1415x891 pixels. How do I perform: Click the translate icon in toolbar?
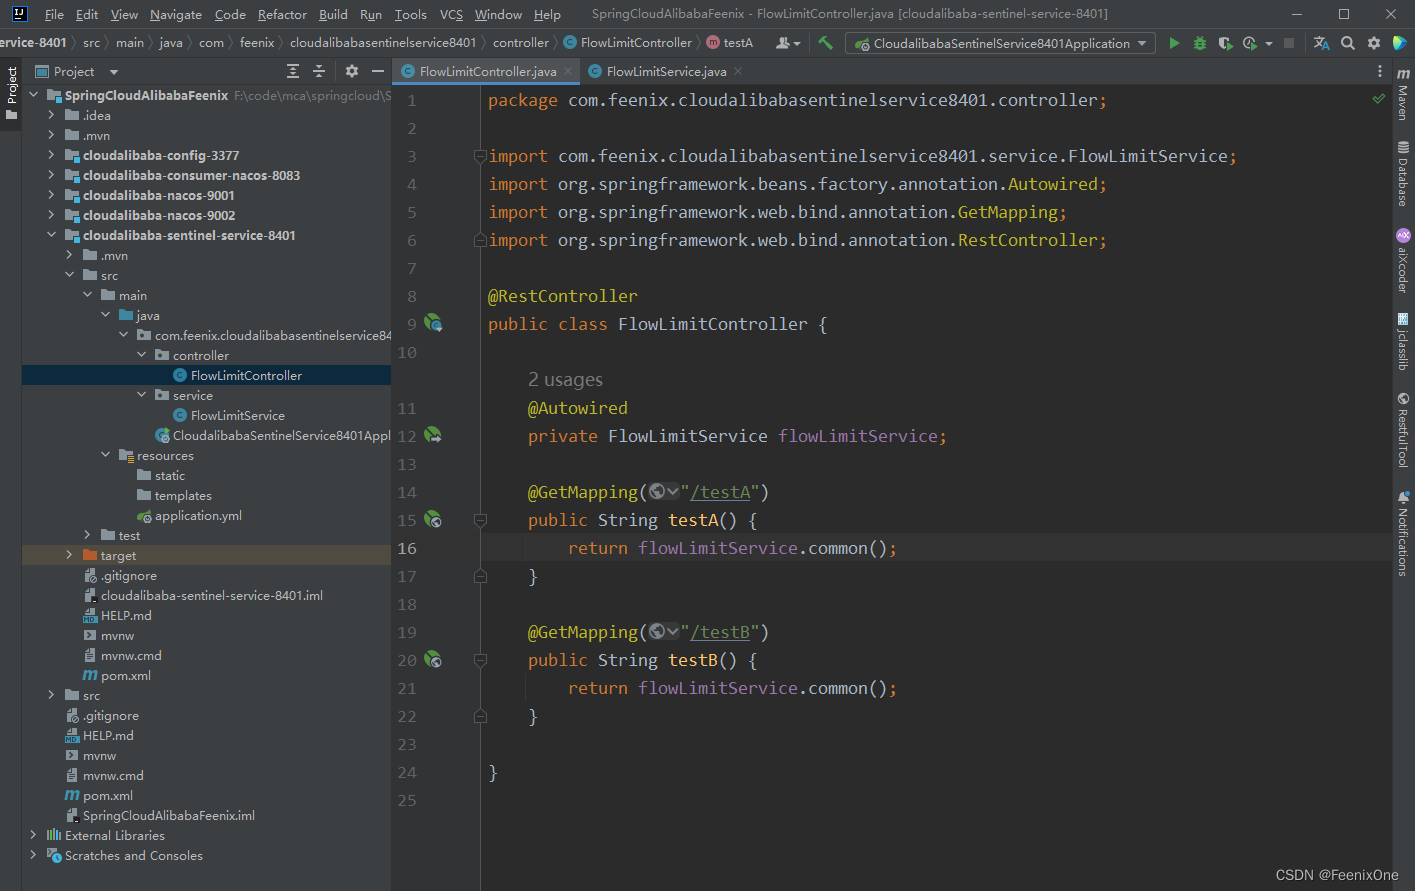coord(1321,43)
